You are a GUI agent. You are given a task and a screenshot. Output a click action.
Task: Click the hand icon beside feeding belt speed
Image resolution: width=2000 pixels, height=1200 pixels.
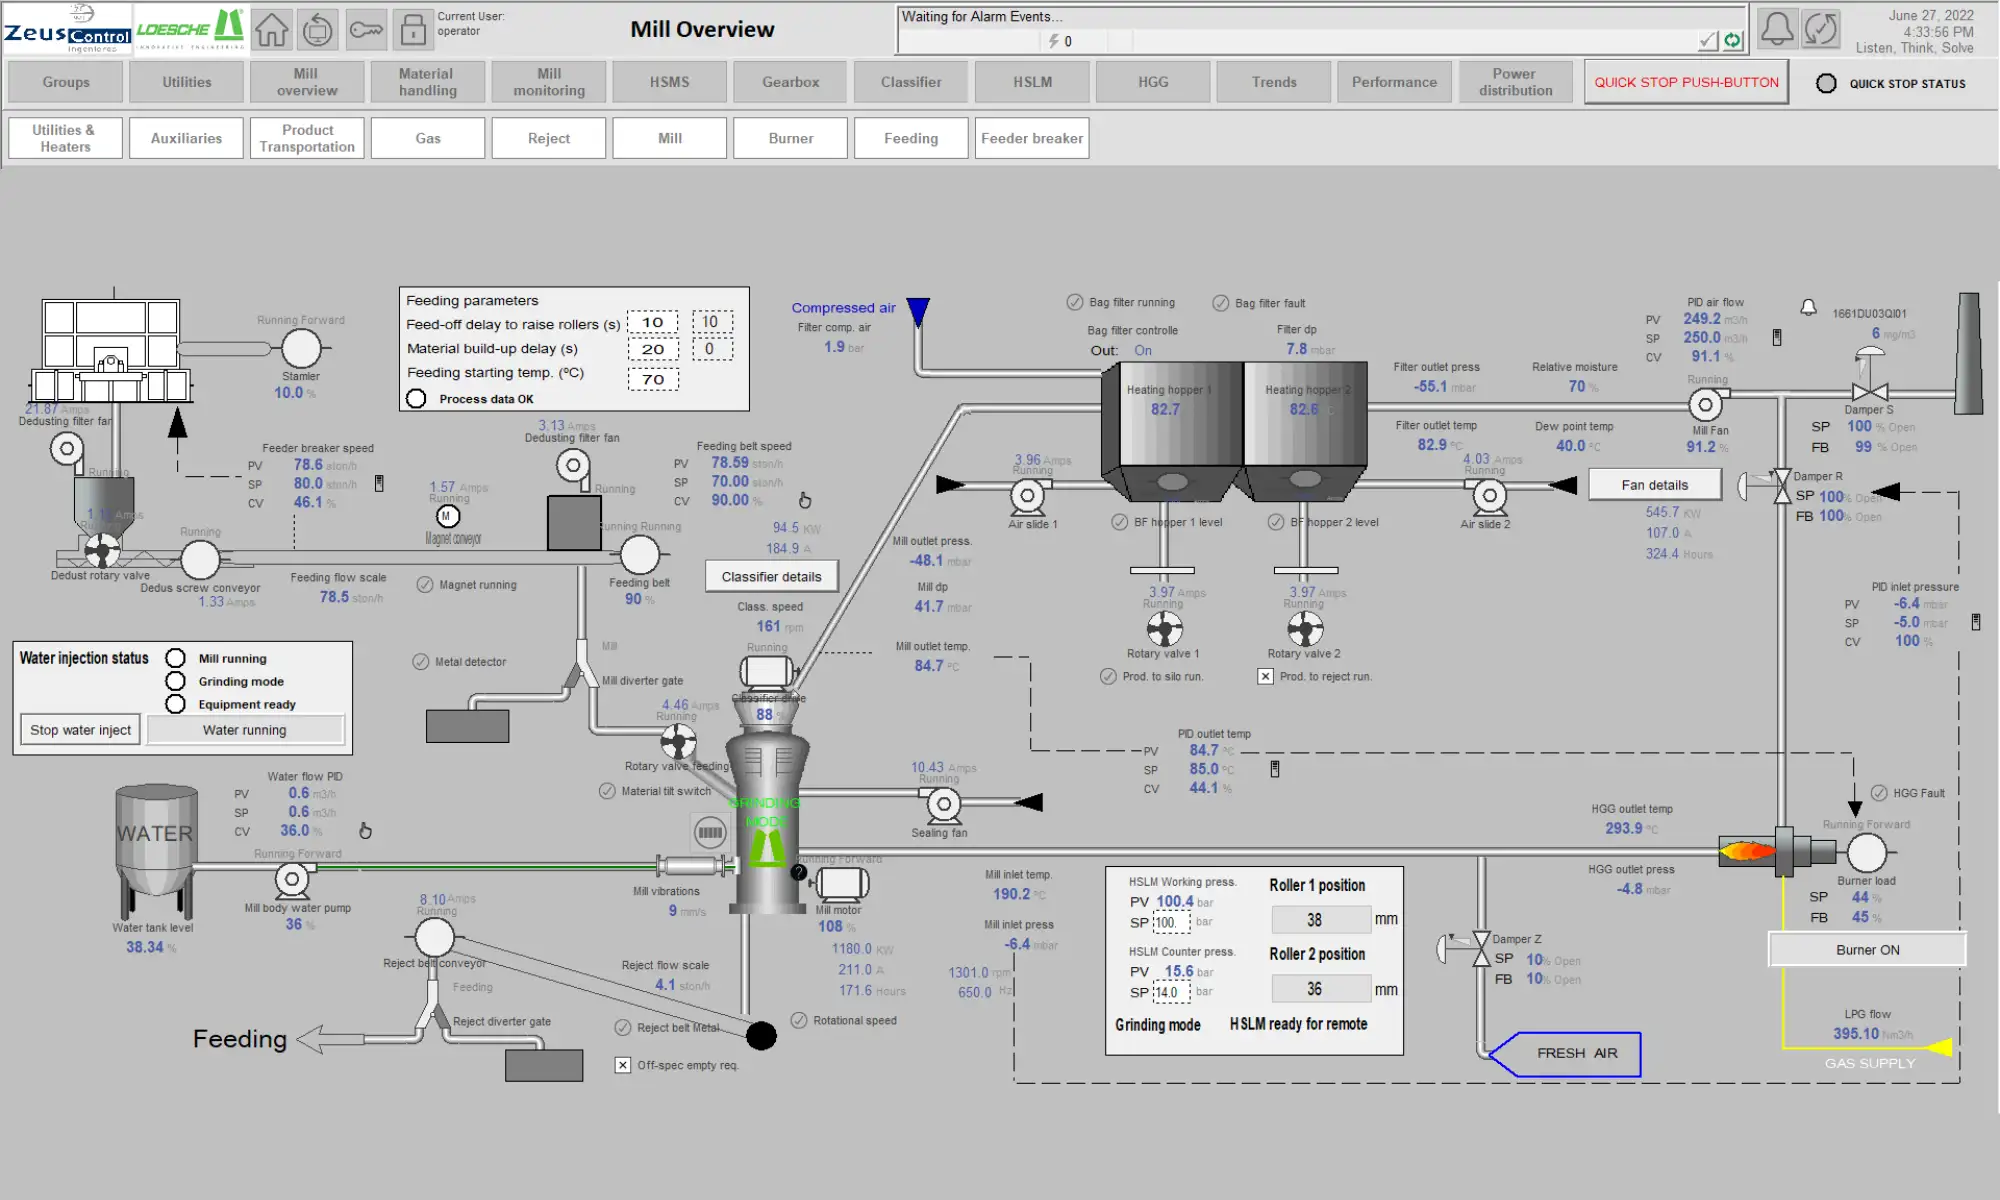pyautogui.click(x=805, y=500)
